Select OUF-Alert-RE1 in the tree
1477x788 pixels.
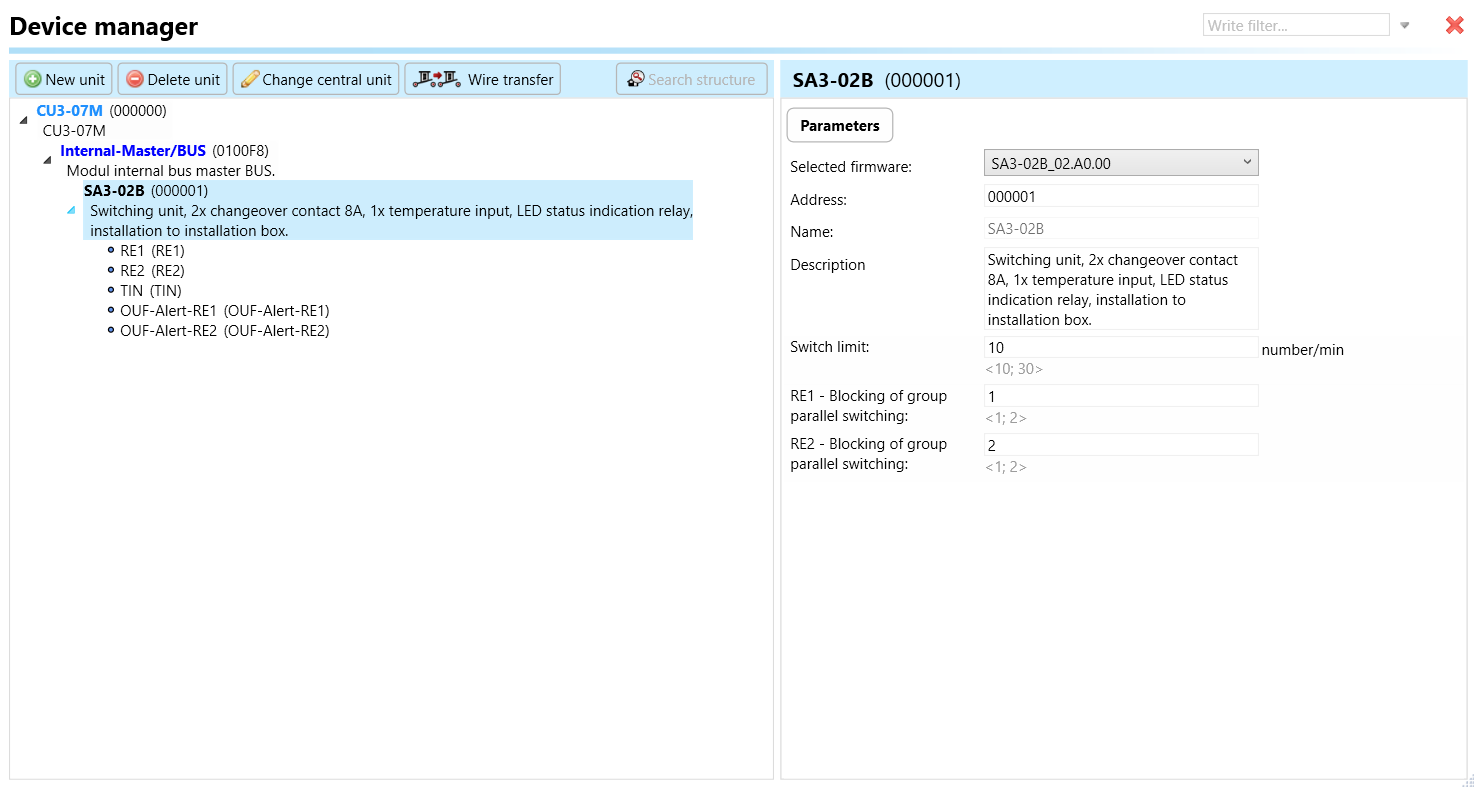(224, 311)
